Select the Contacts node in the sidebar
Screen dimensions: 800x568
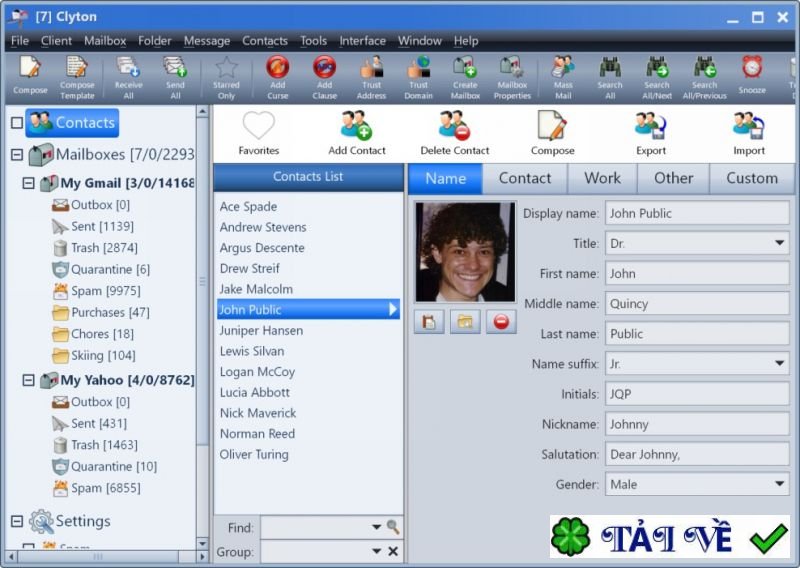(x=72, y=122)
